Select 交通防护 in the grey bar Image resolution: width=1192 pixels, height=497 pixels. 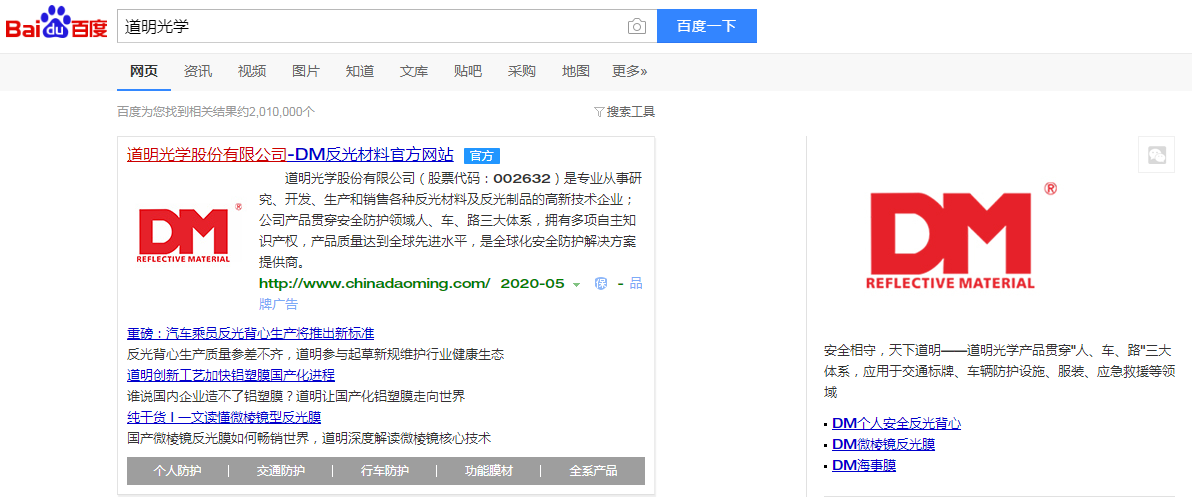[281, 470]
